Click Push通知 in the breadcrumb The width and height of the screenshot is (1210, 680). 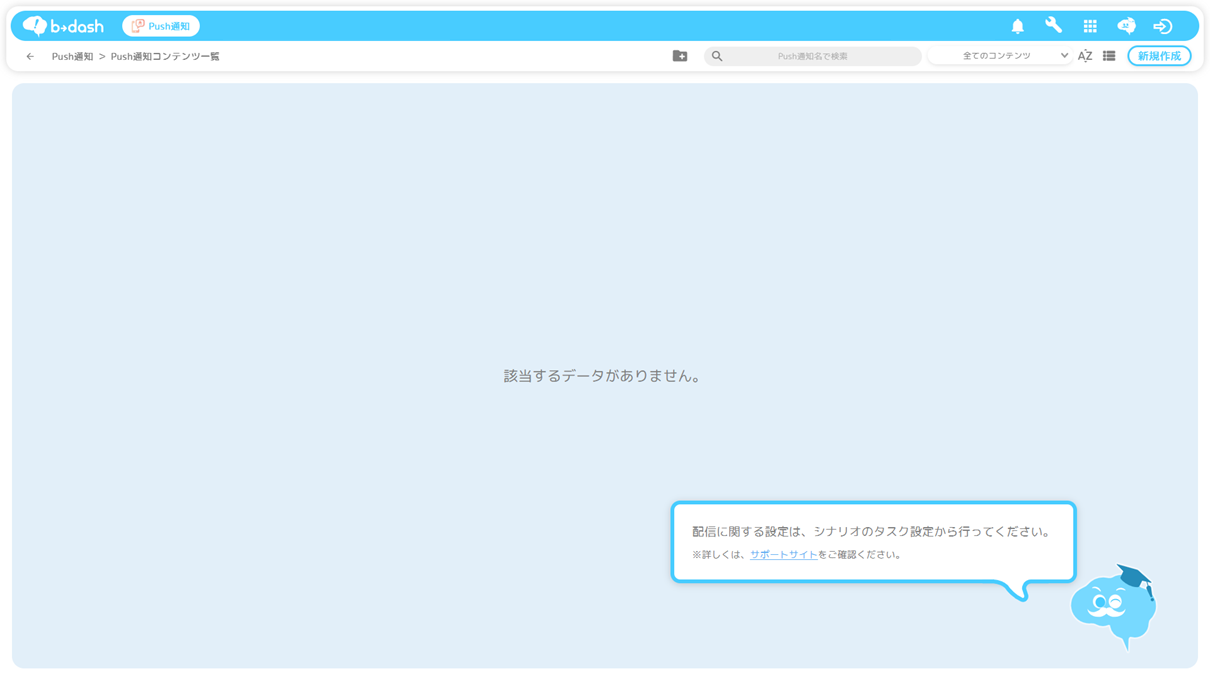click(x=72, y=57)
